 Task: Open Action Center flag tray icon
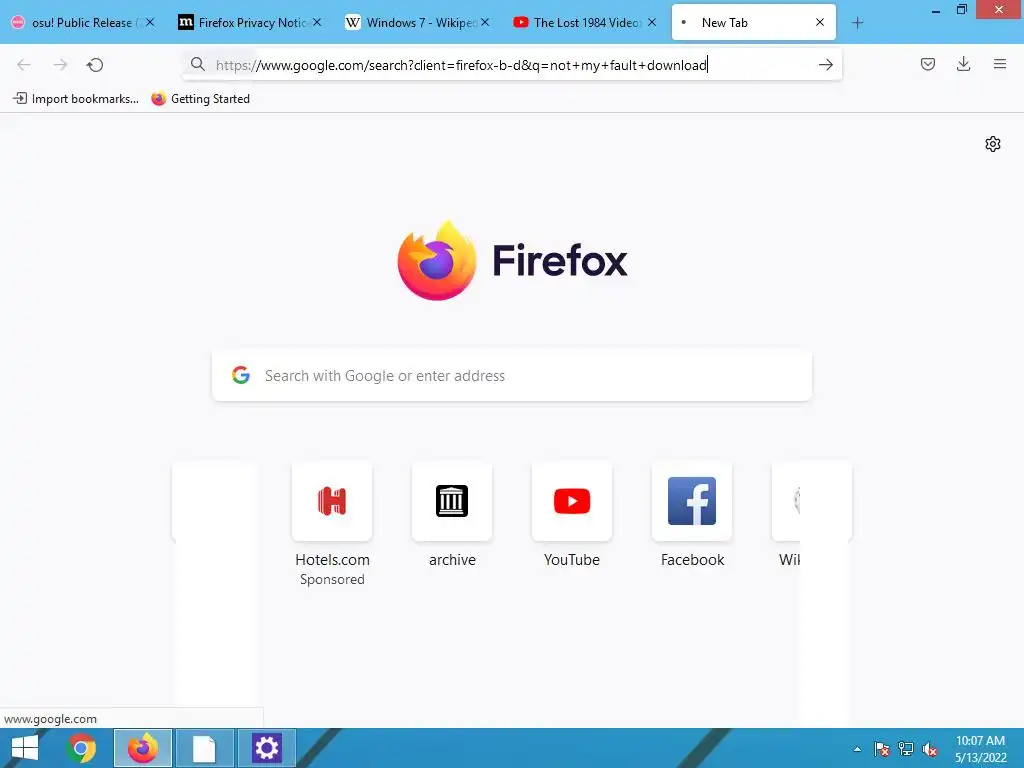(882, 749)
